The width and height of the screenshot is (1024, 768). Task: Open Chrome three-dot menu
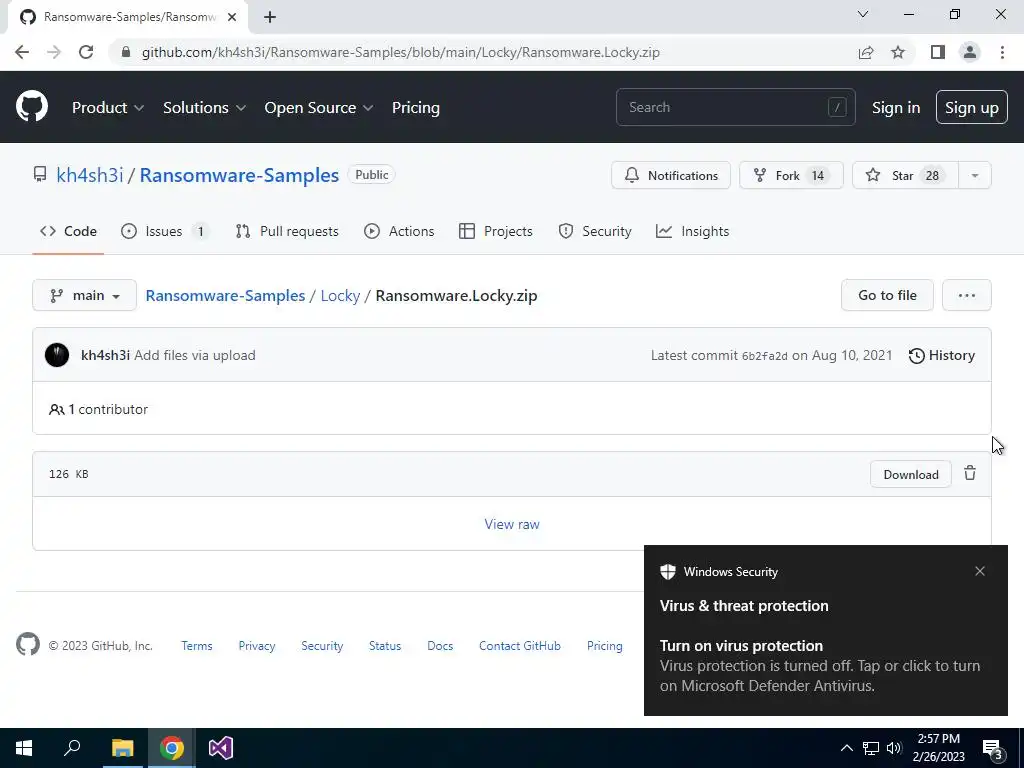pyautogui.click(x=1002, y=52)
